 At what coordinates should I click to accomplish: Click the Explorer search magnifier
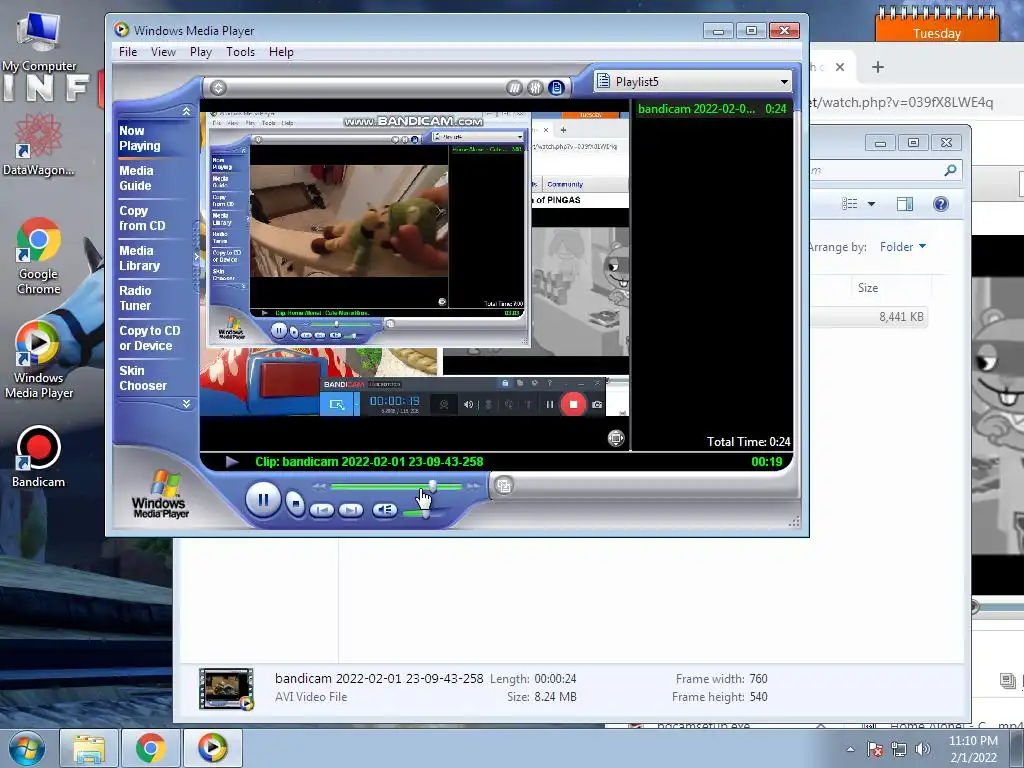tap(950, 170)
